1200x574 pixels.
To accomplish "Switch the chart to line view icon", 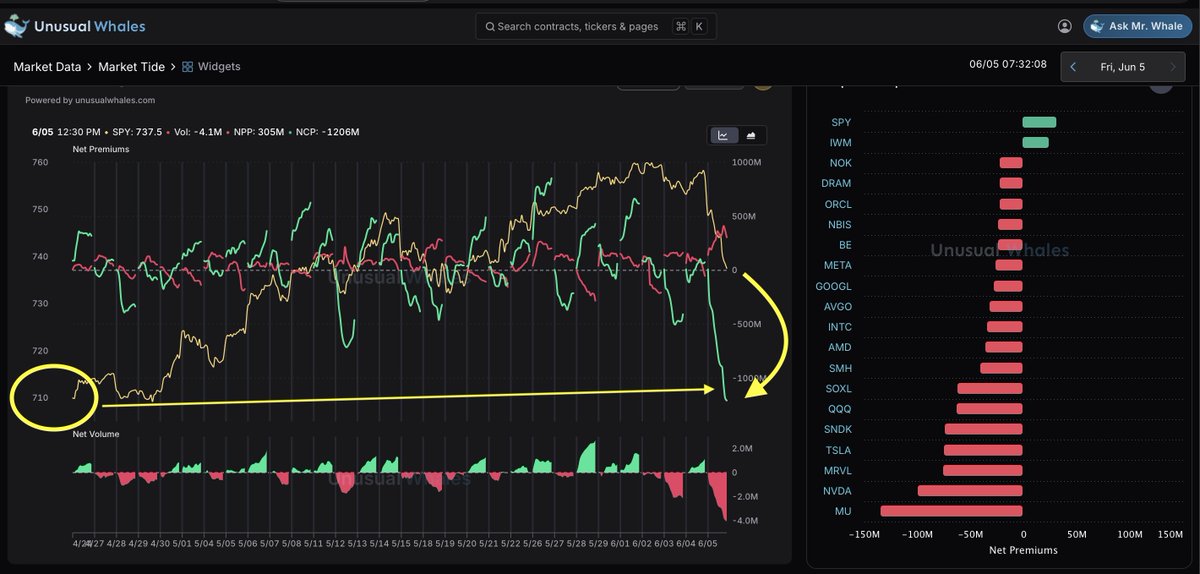I will pyautogui.click(x=723, y=135).
